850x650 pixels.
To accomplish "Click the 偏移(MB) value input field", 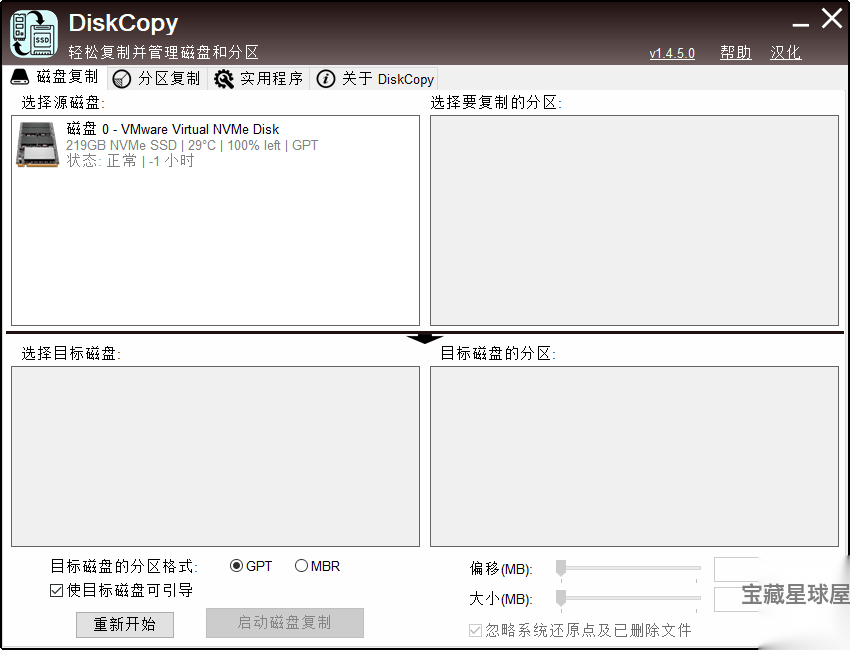I will coord(736,569).
